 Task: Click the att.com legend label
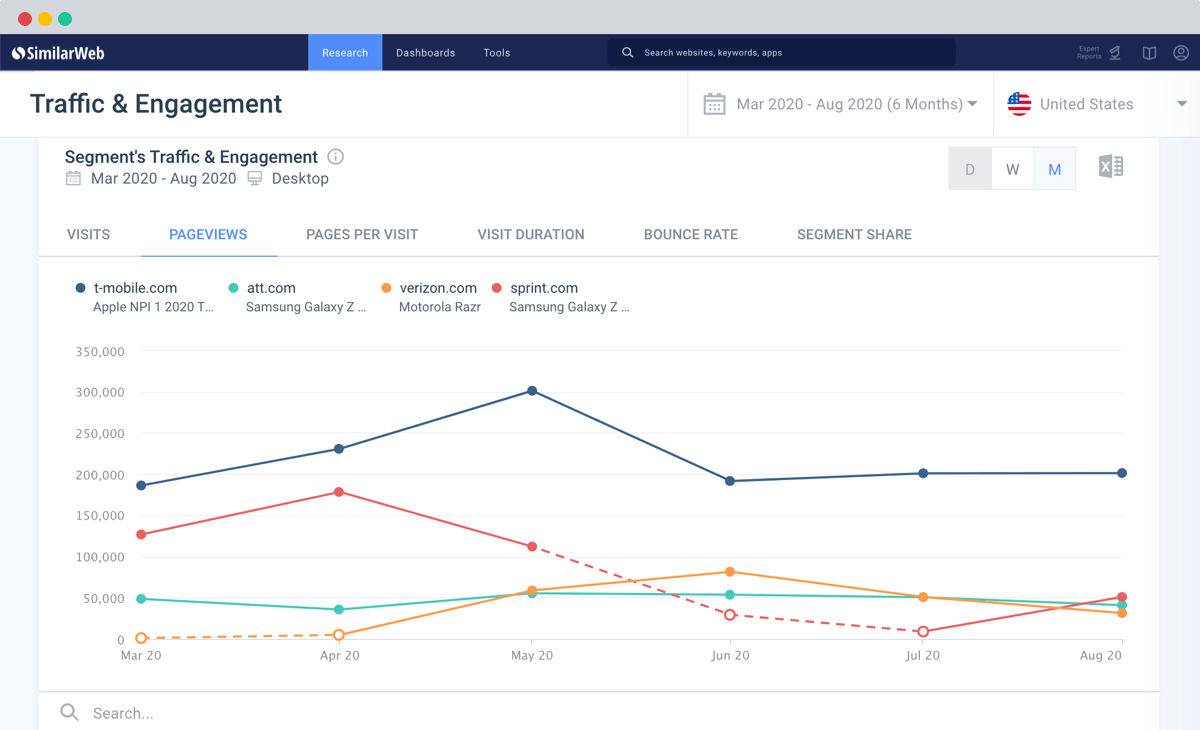click(271, 288)
